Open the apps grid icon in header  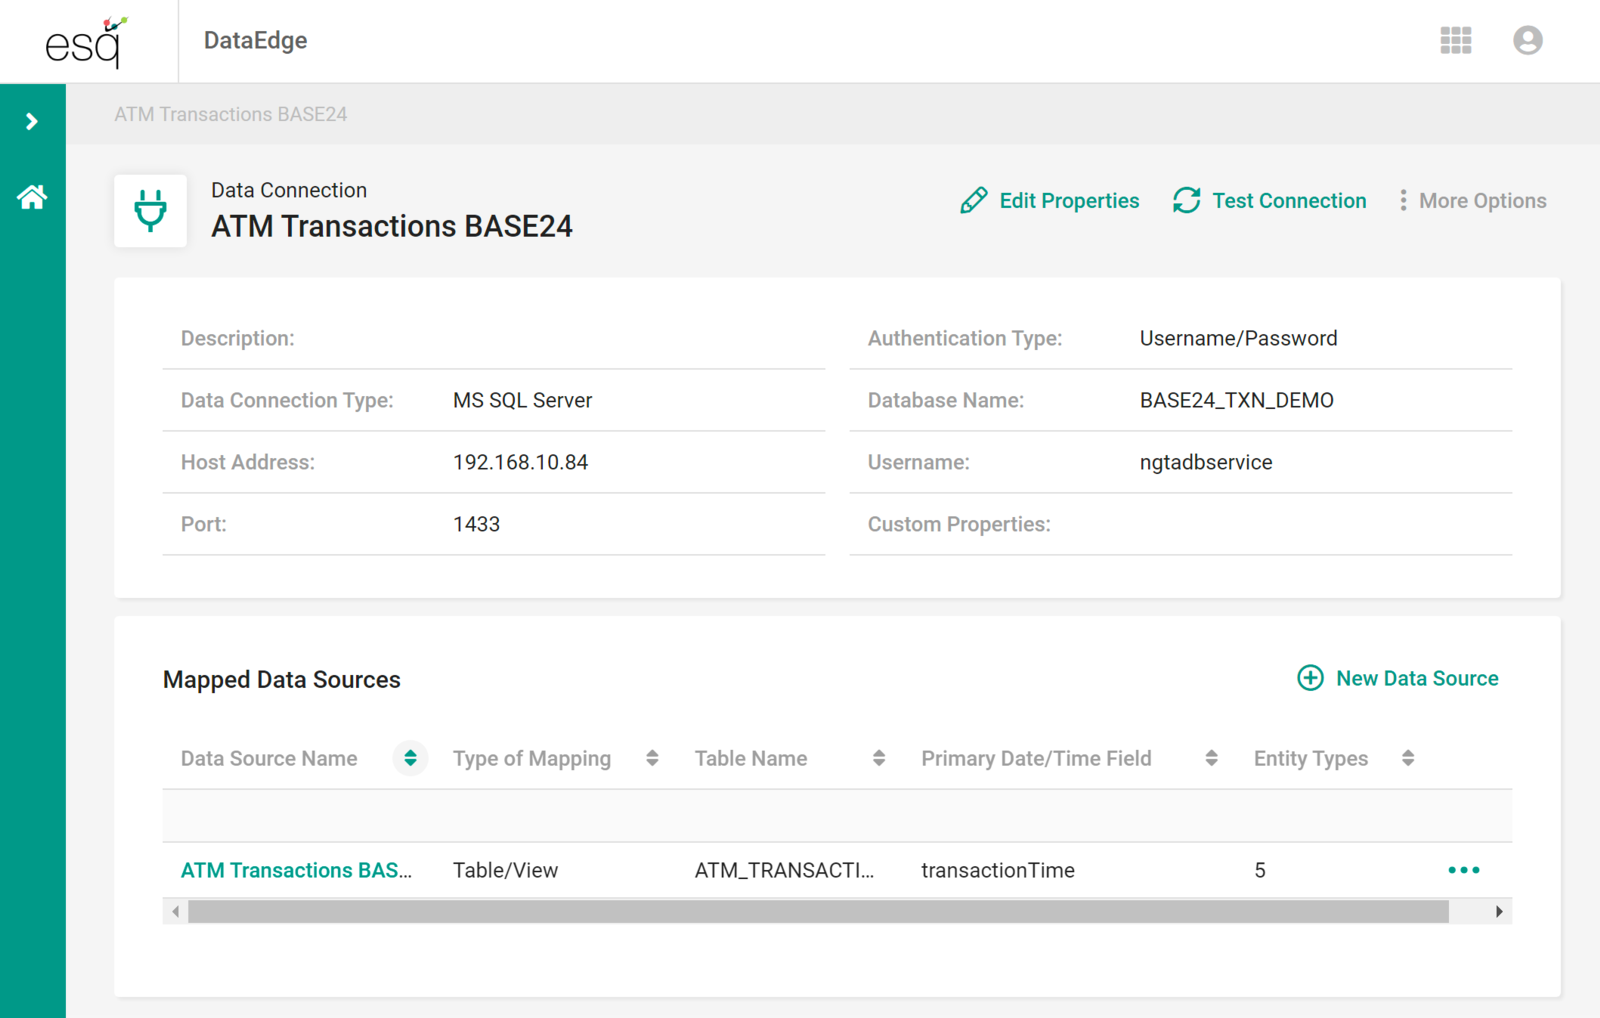pos(1455,41)
